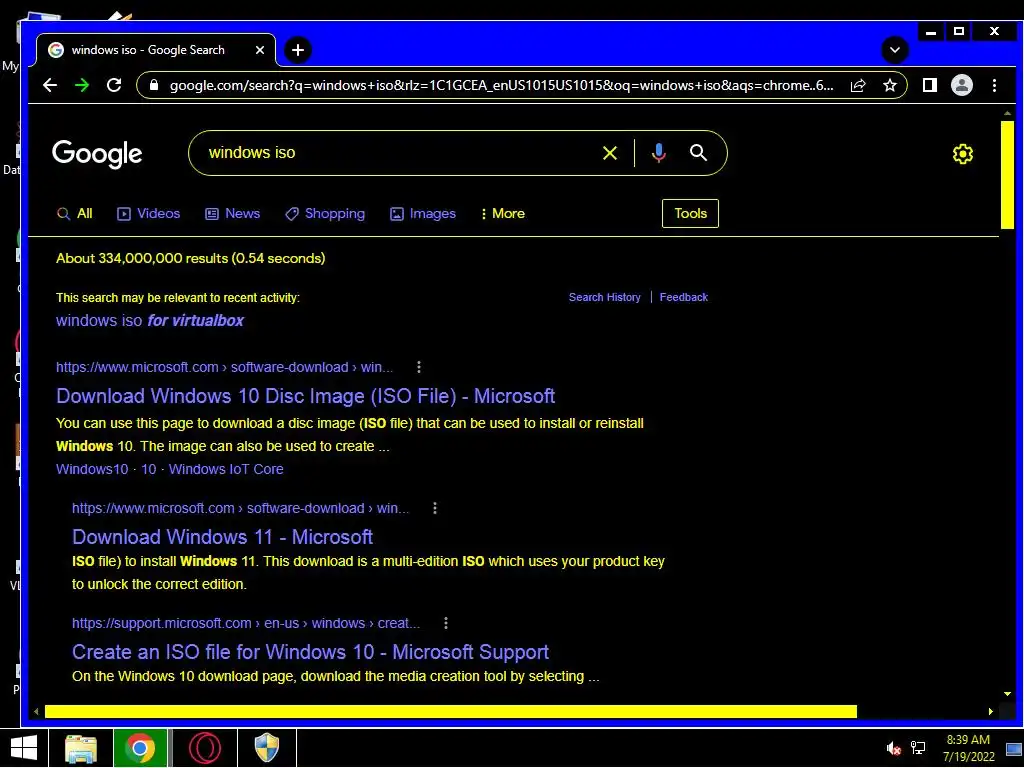Select the All results tab
Viewport: 1024px width, 768px height.
[x=74, y=214]
